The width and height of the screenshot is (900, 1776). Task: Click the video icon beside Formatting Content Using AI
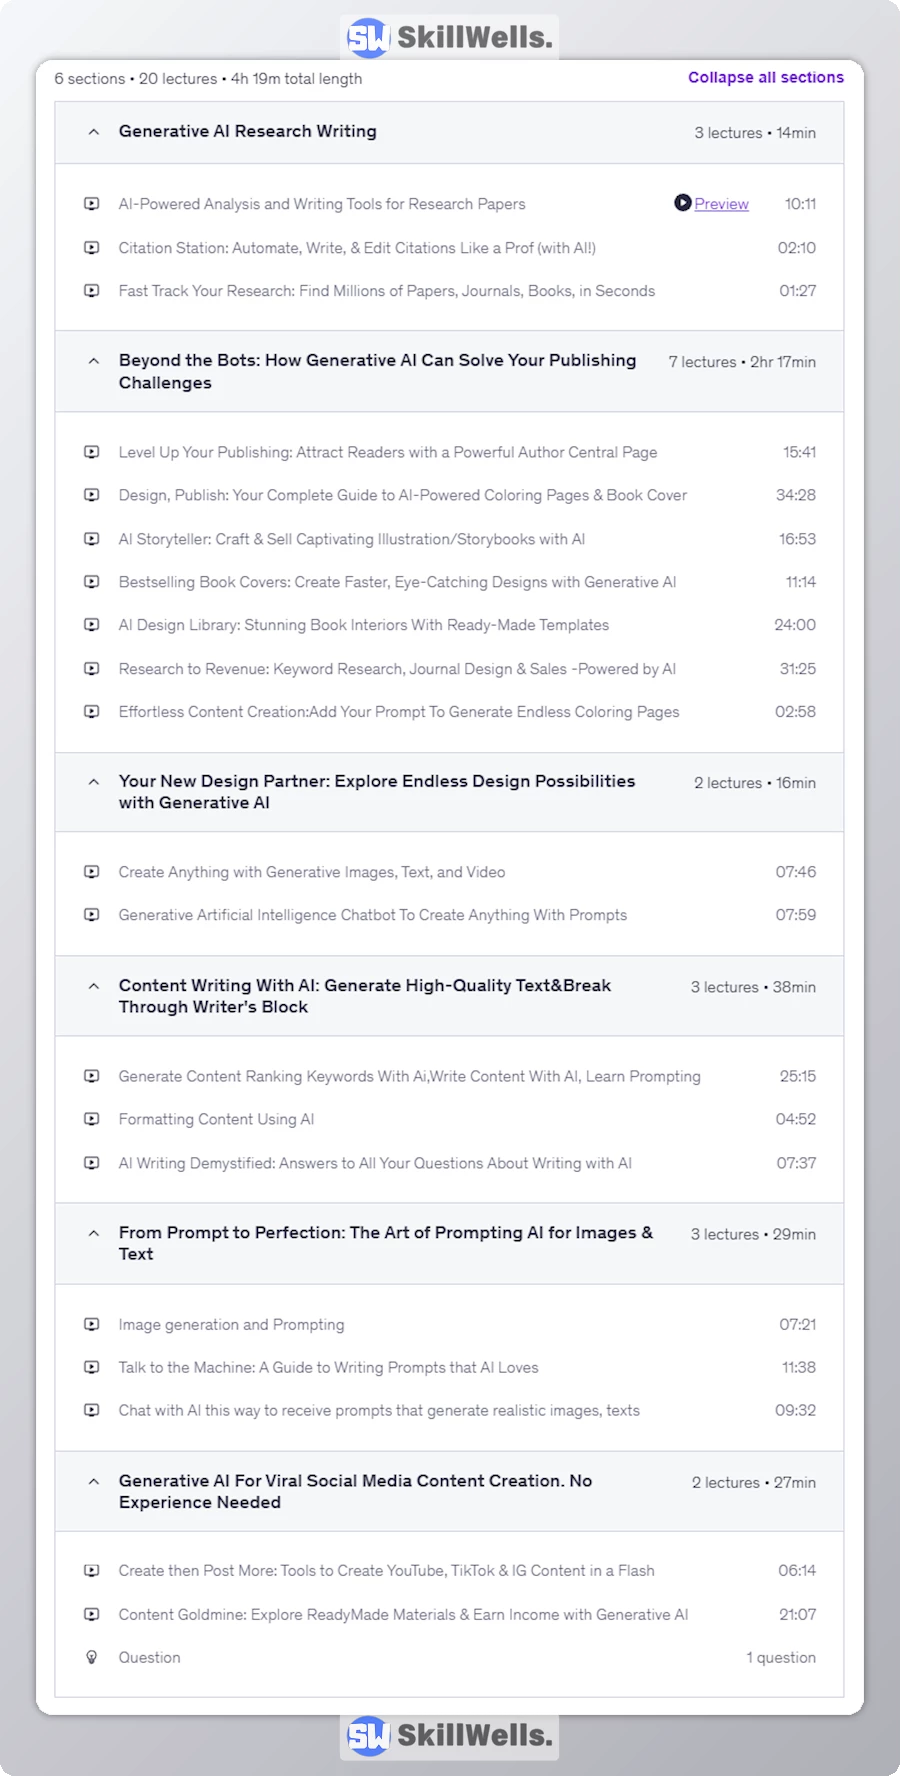92,1119
